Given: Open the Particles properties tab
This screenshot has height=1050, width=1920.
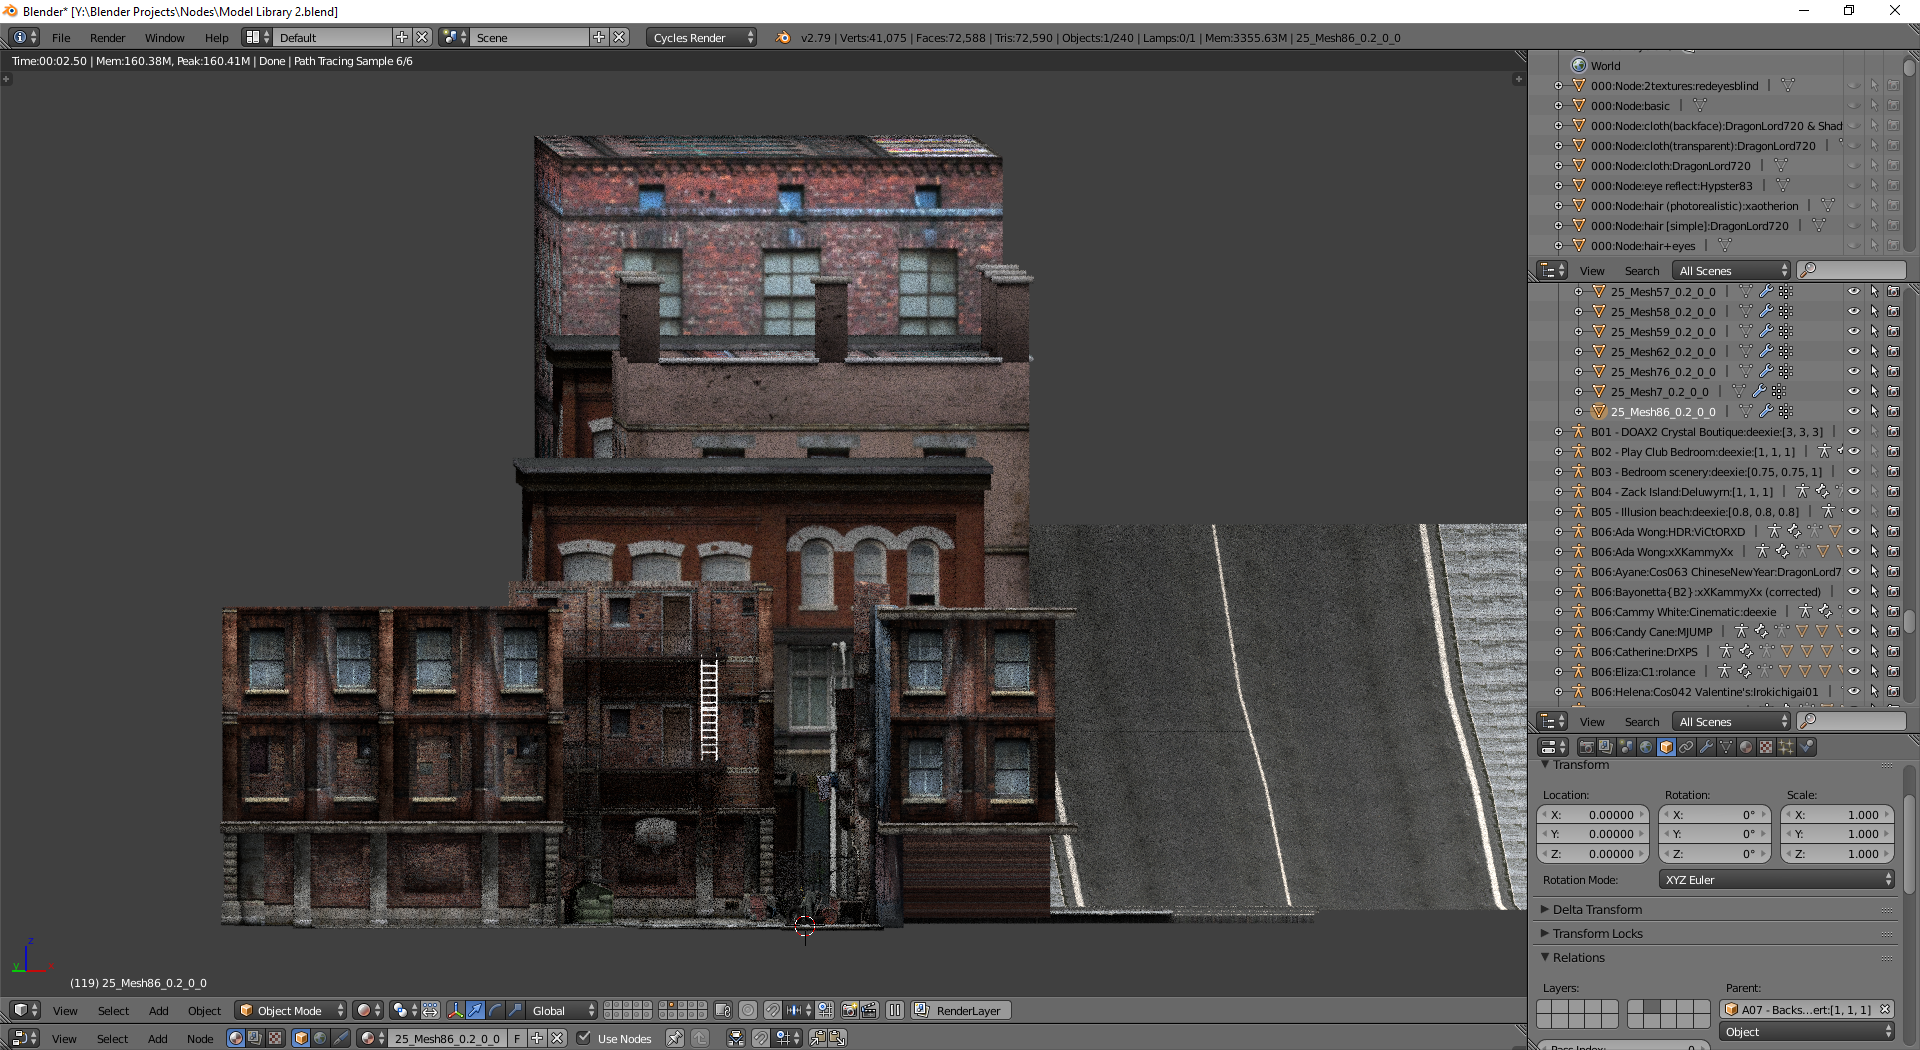Looking at the screenshot, I should click(x=1786, y=747).
